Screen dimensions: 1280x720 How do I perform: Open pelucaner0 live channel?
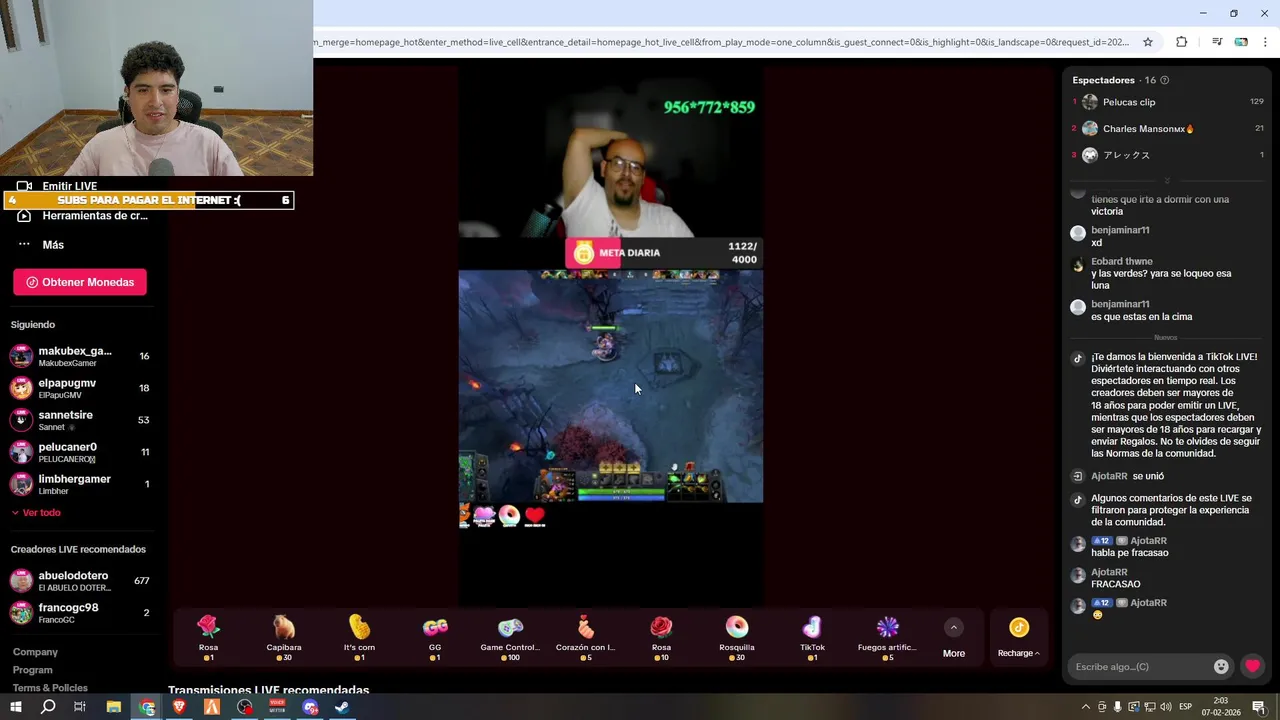tap(80, 452)
